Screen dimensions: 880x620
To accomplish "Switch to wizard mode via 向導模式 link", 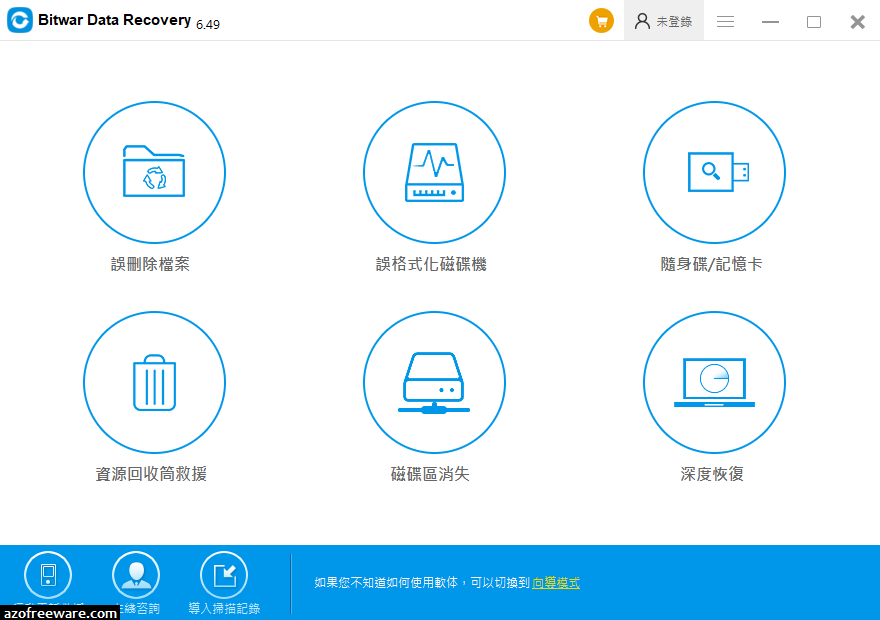I will [556, 582].
